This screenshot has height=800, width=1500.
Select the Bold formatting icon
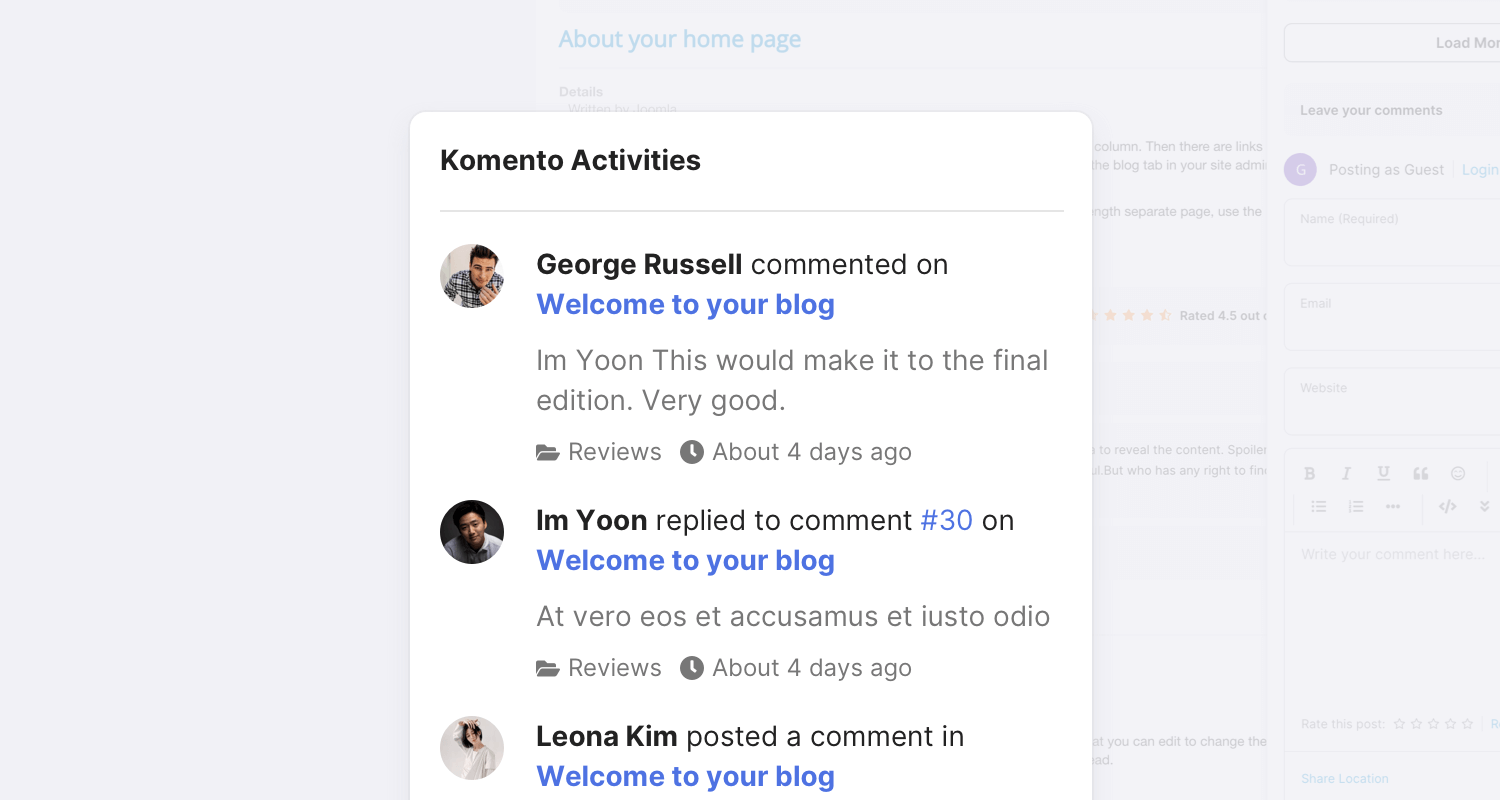pos(1310,473)
